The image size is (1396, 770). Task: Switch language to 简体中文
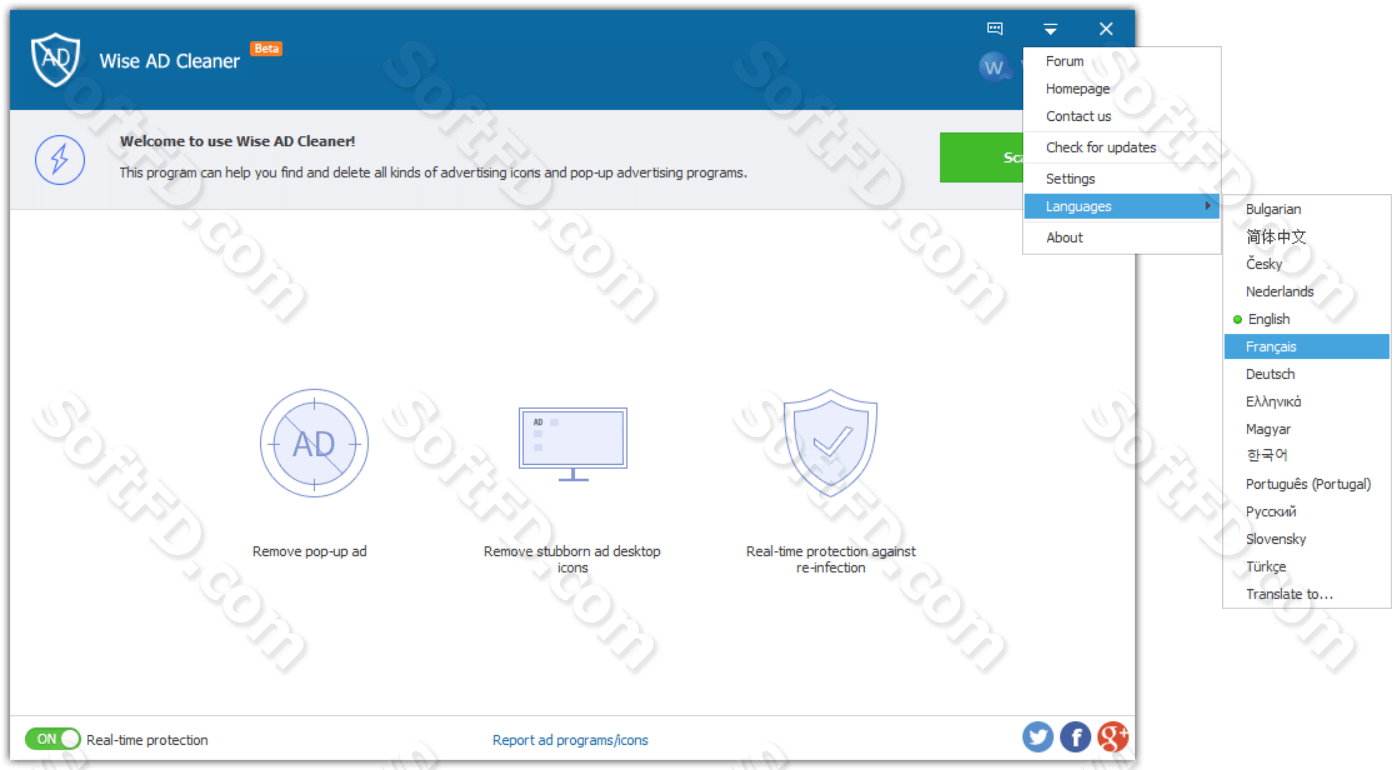click(1307, 237)
